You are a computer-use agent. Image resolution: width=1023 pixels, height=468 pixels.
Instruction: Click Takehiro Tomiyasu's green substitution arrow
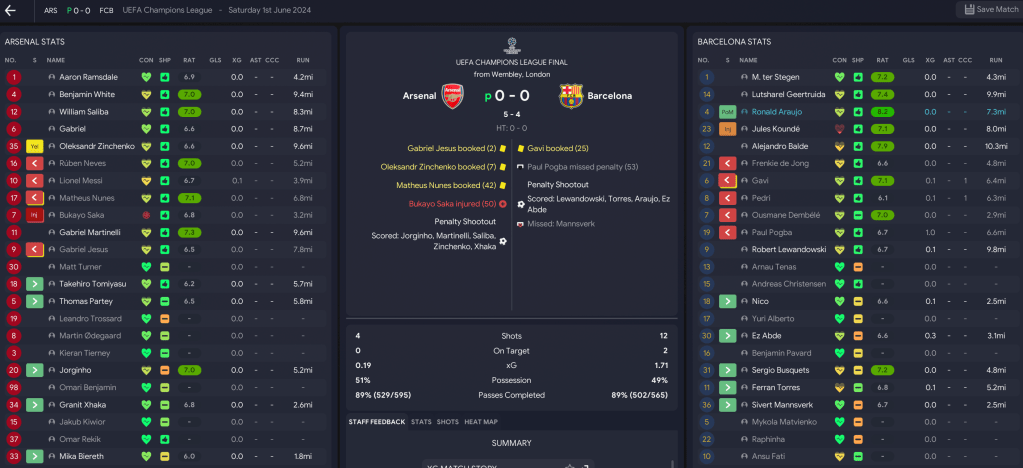[33, 284]
